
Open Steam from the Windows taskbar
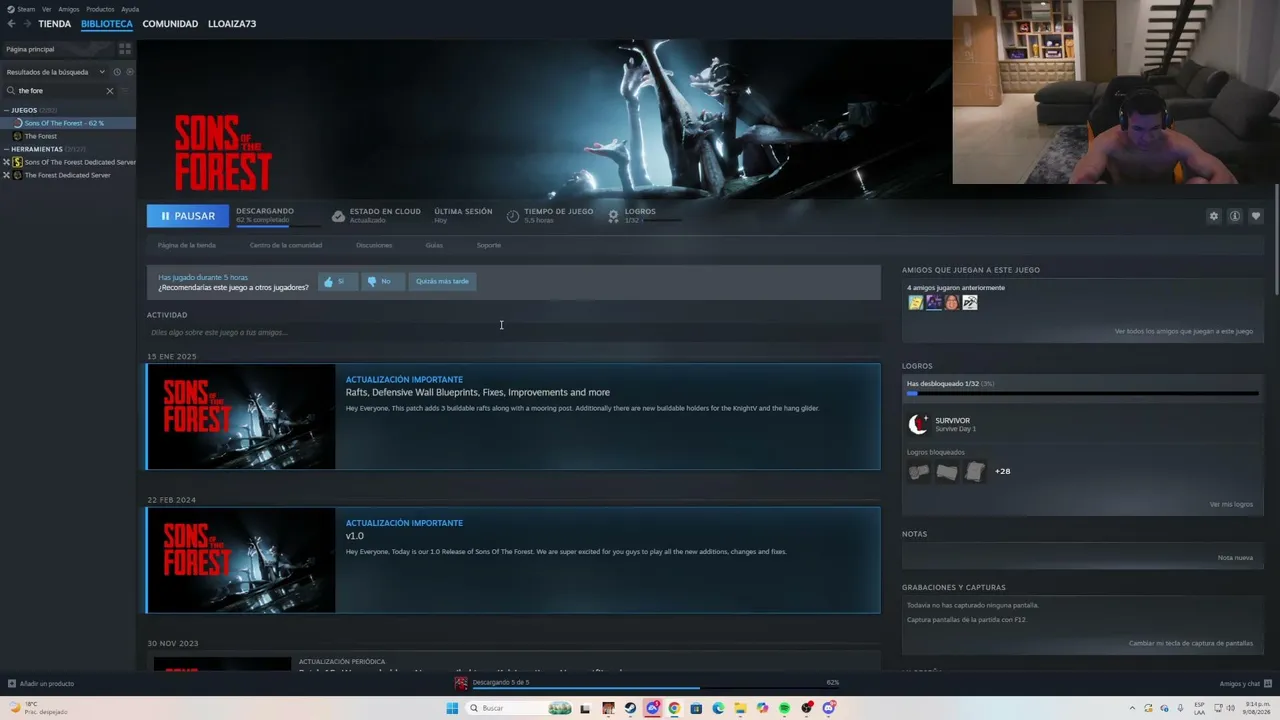click(630, 708)
